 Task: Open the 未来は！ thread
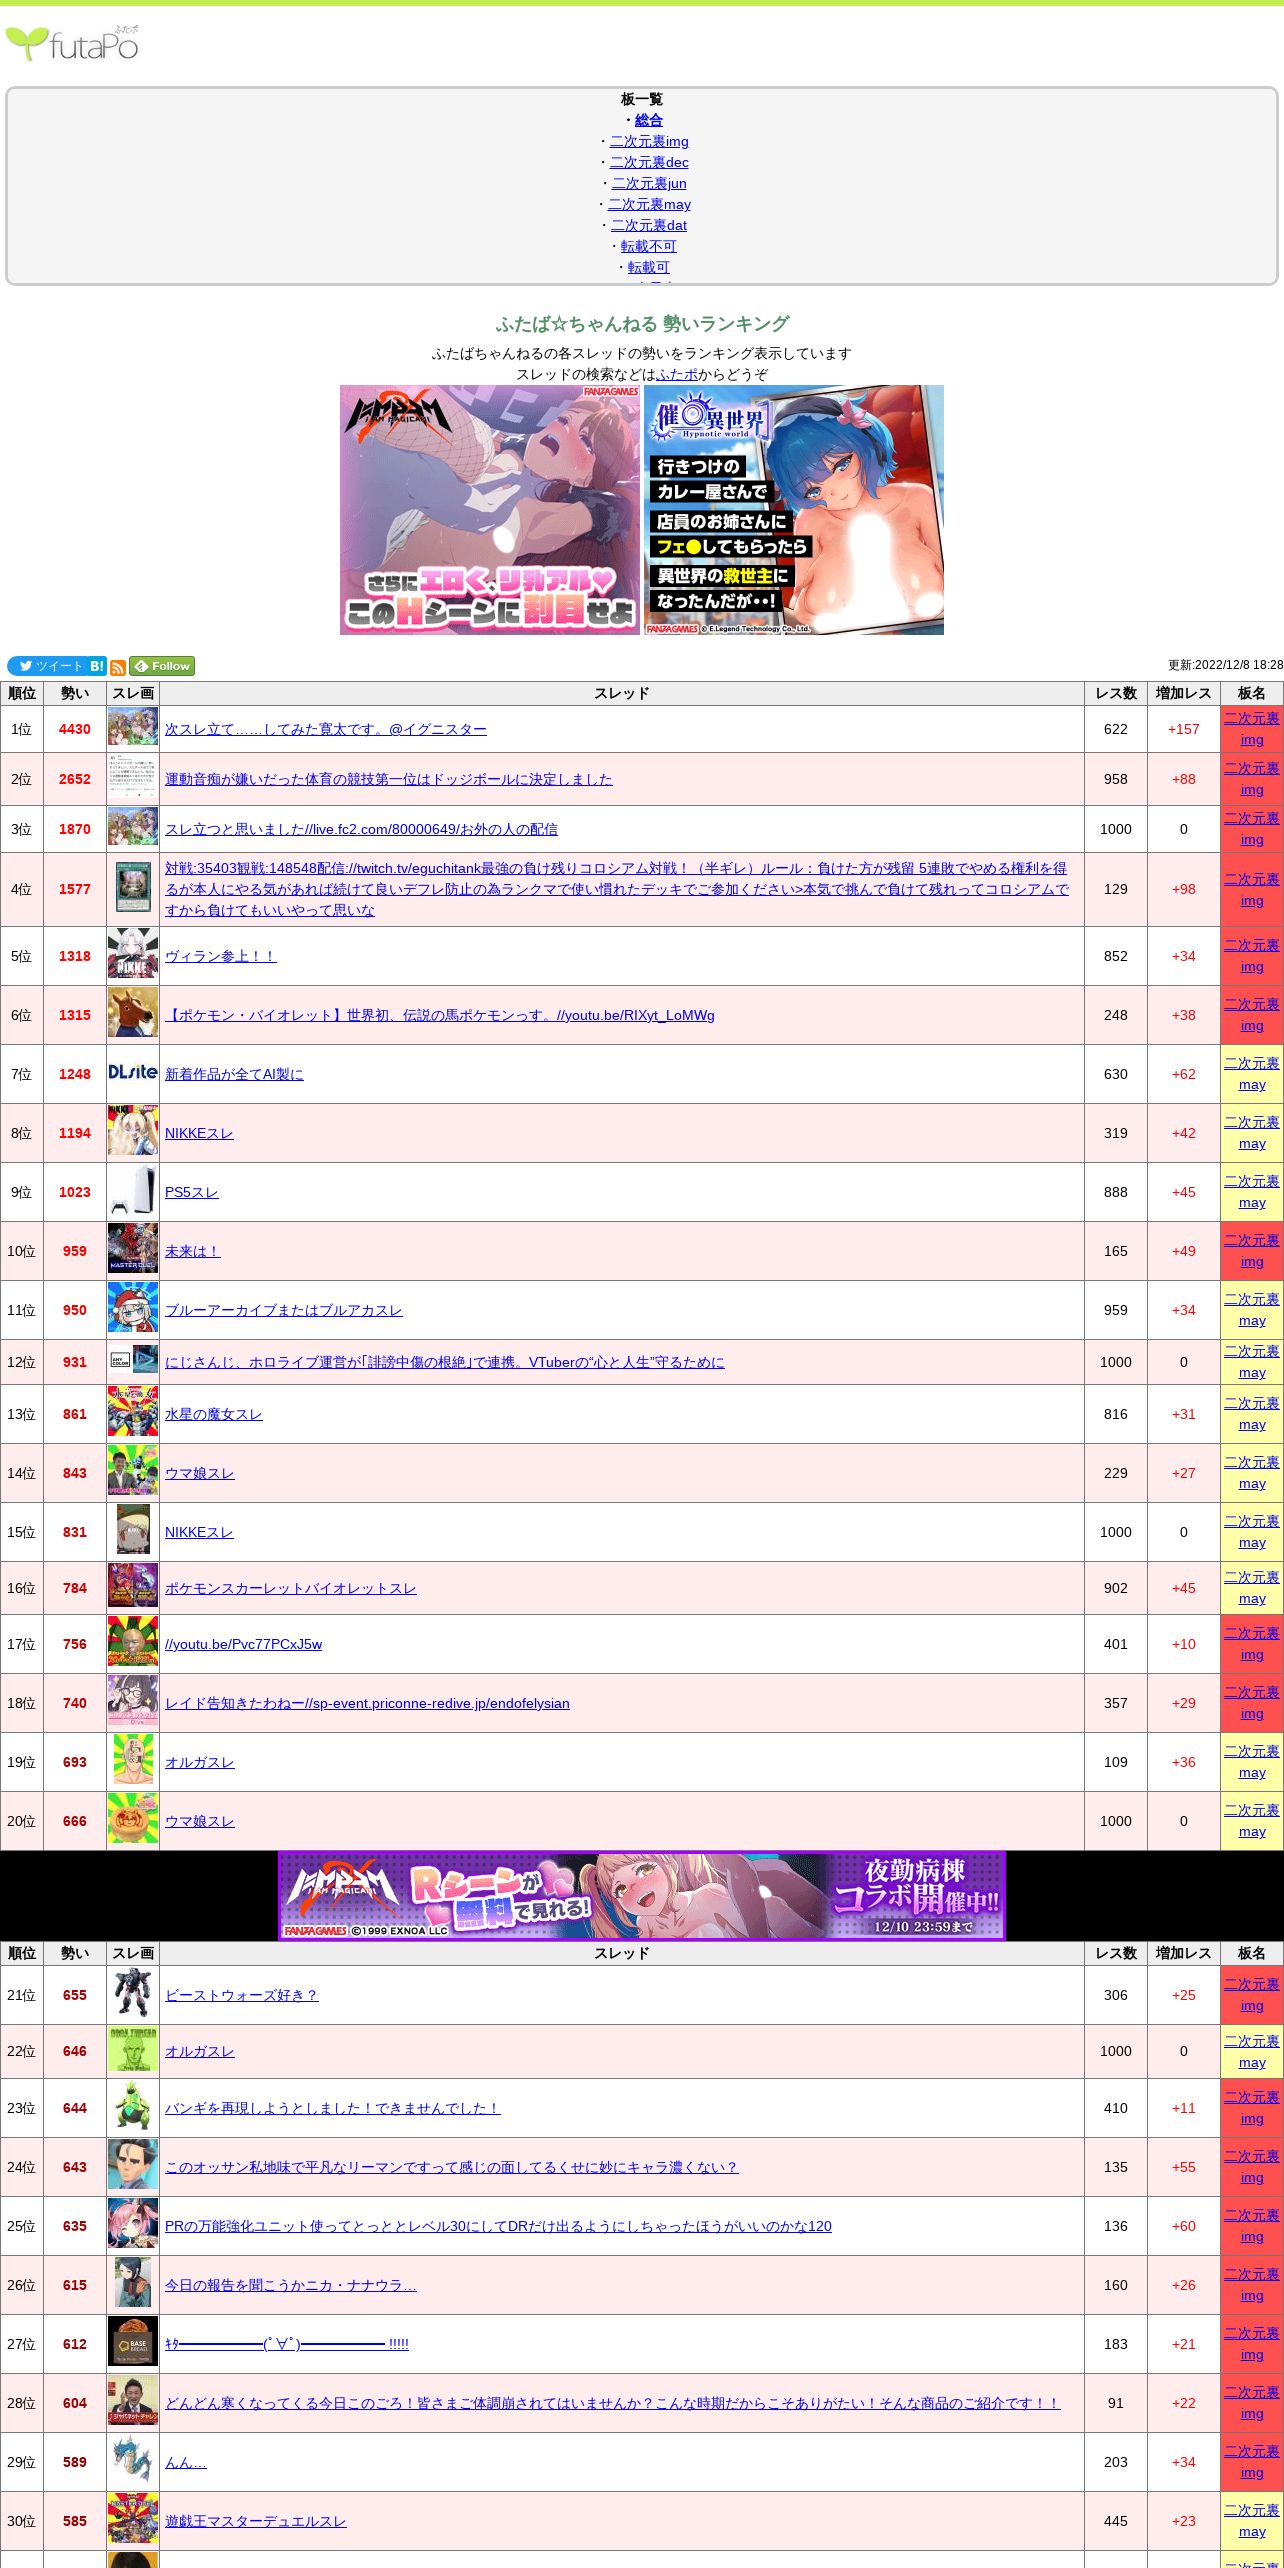coord(192,1251)
